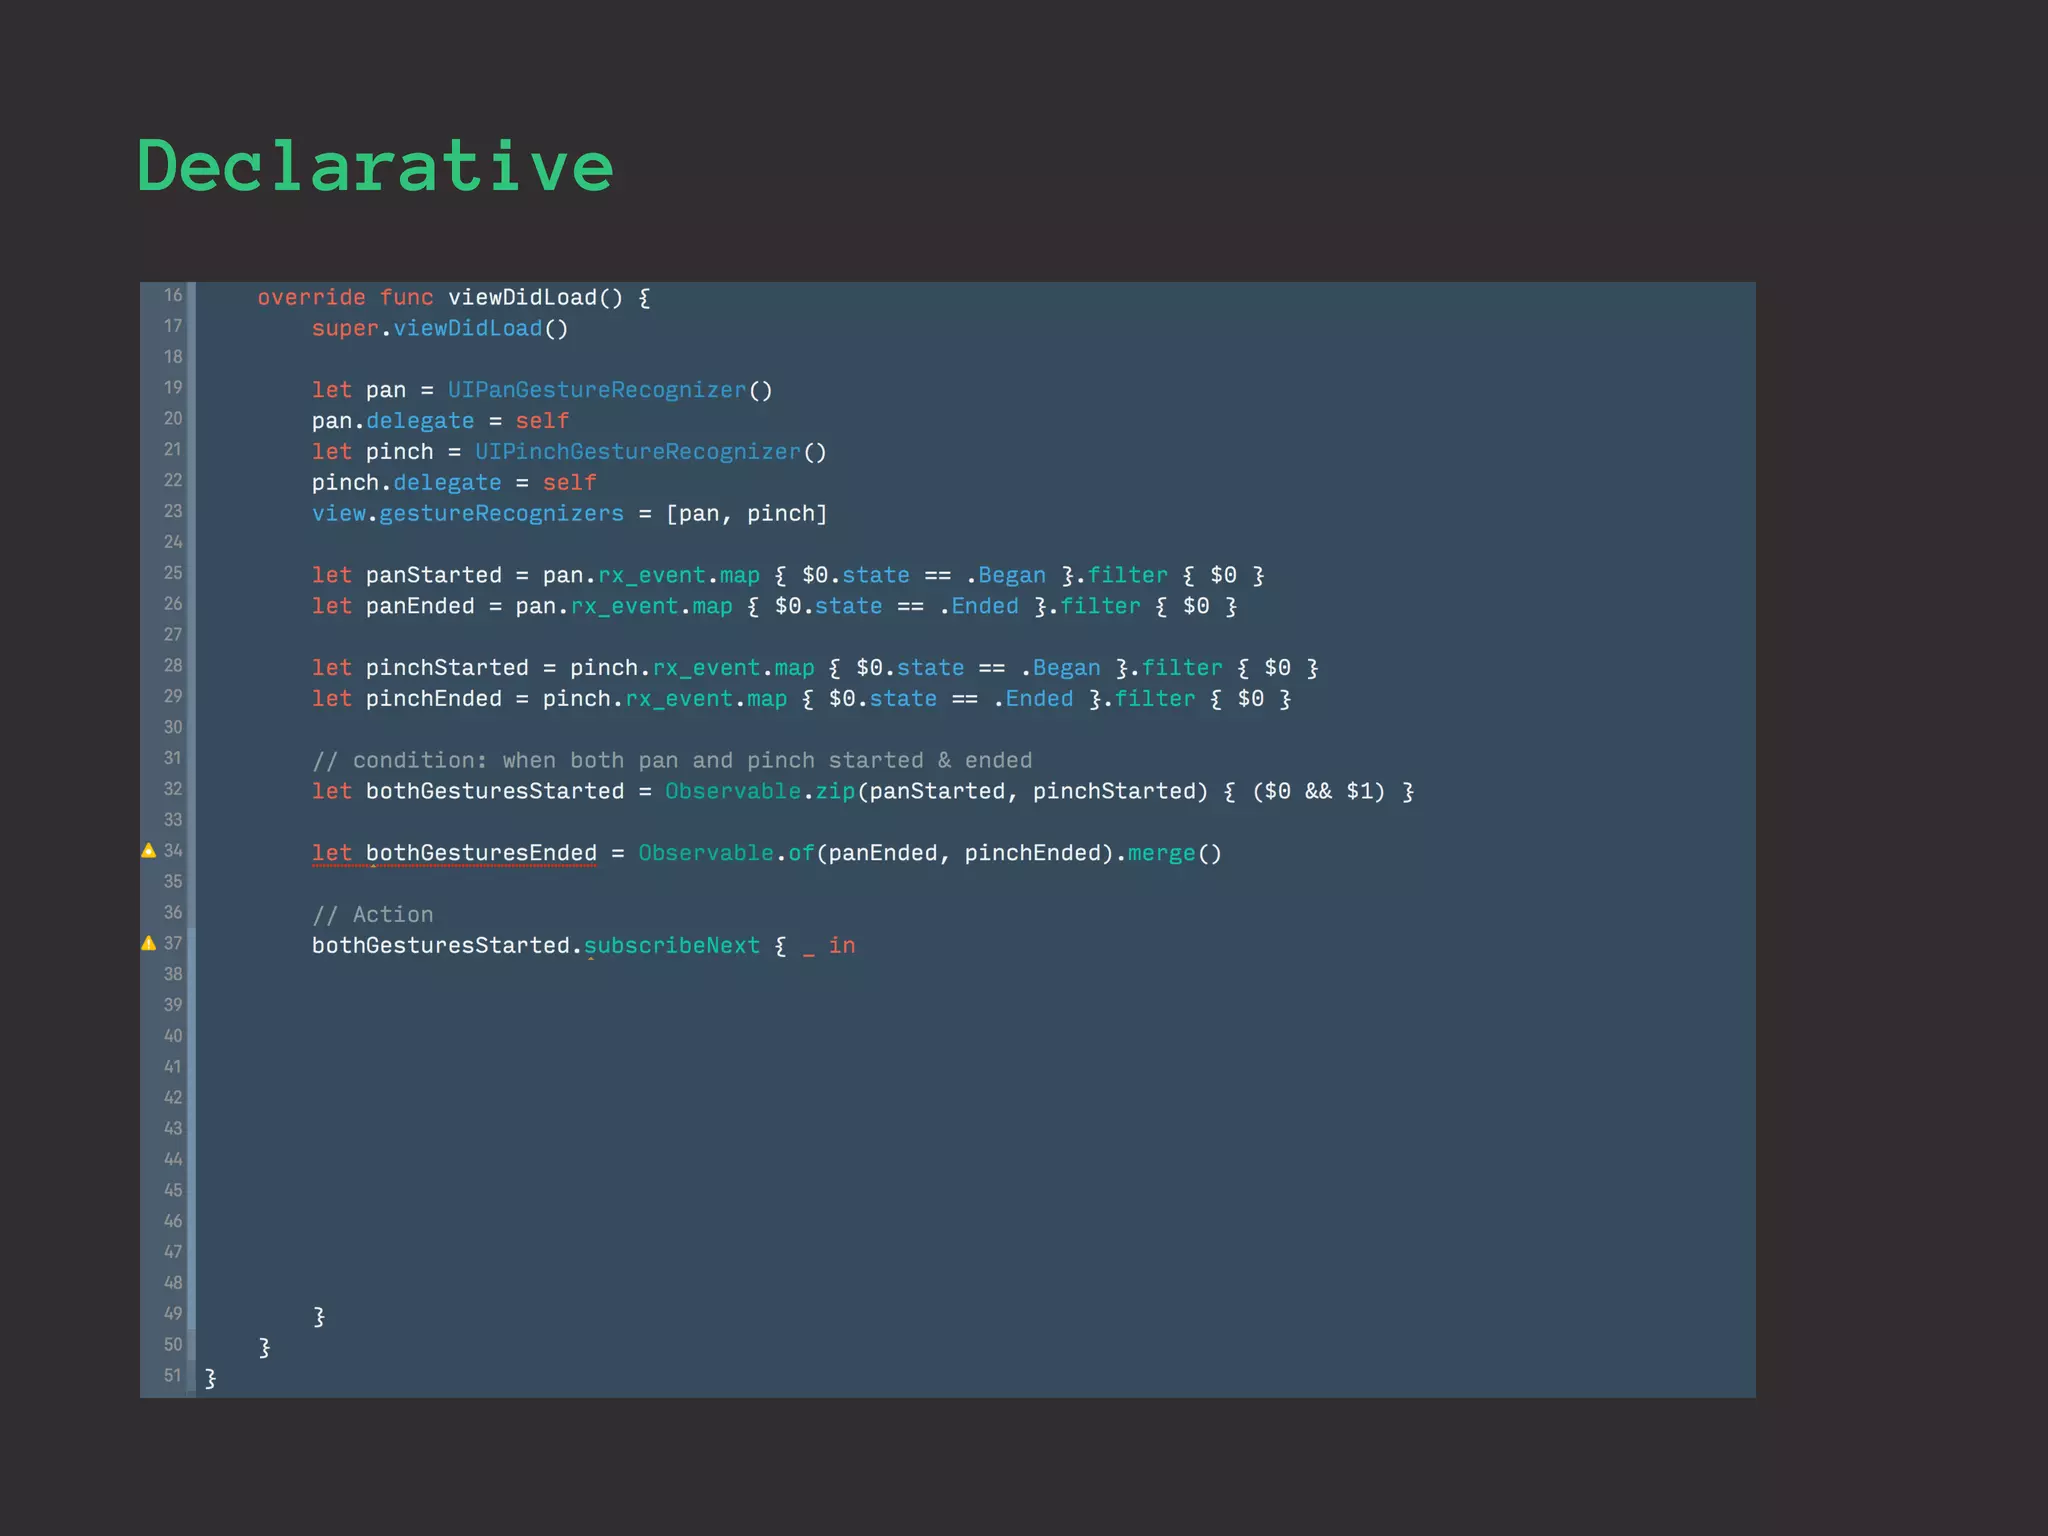Click the '// Action' comment on line 36
The width and height of the screenshot is (2048, 1536).
click(372, 915)
